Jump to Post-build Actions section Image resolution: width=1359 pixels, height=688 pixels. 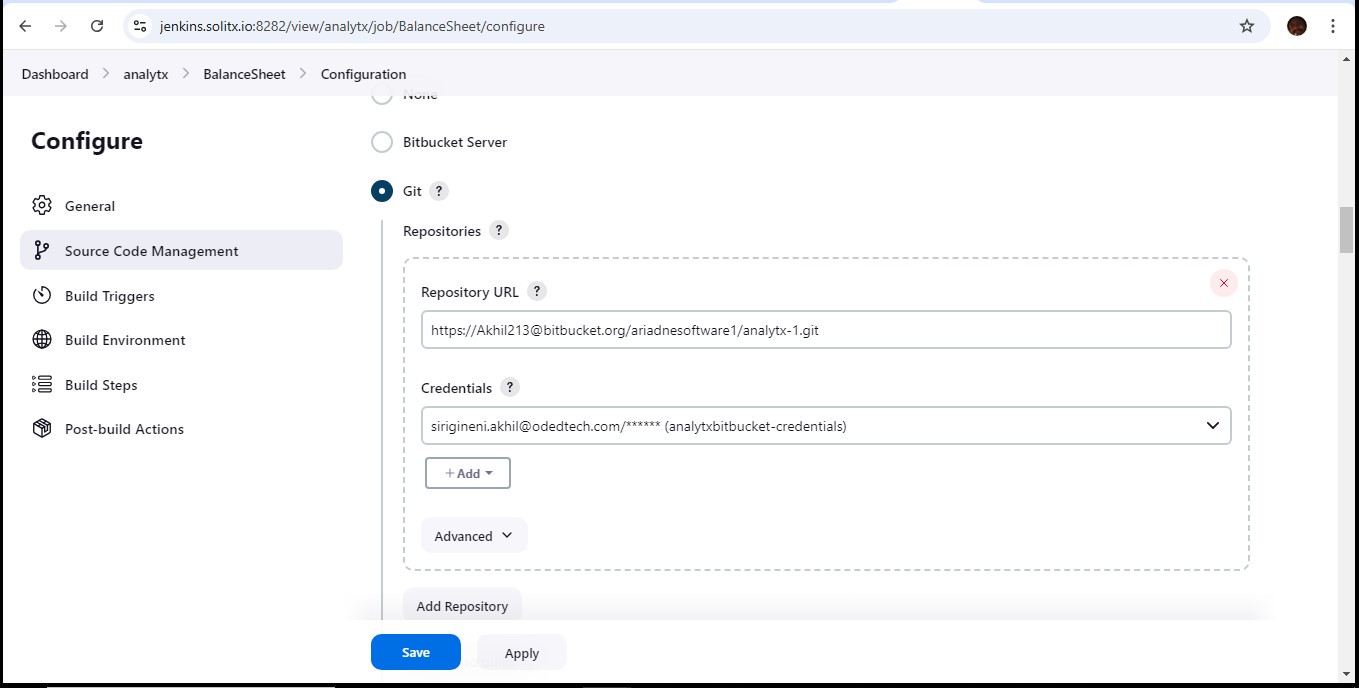tap(124, 429)
